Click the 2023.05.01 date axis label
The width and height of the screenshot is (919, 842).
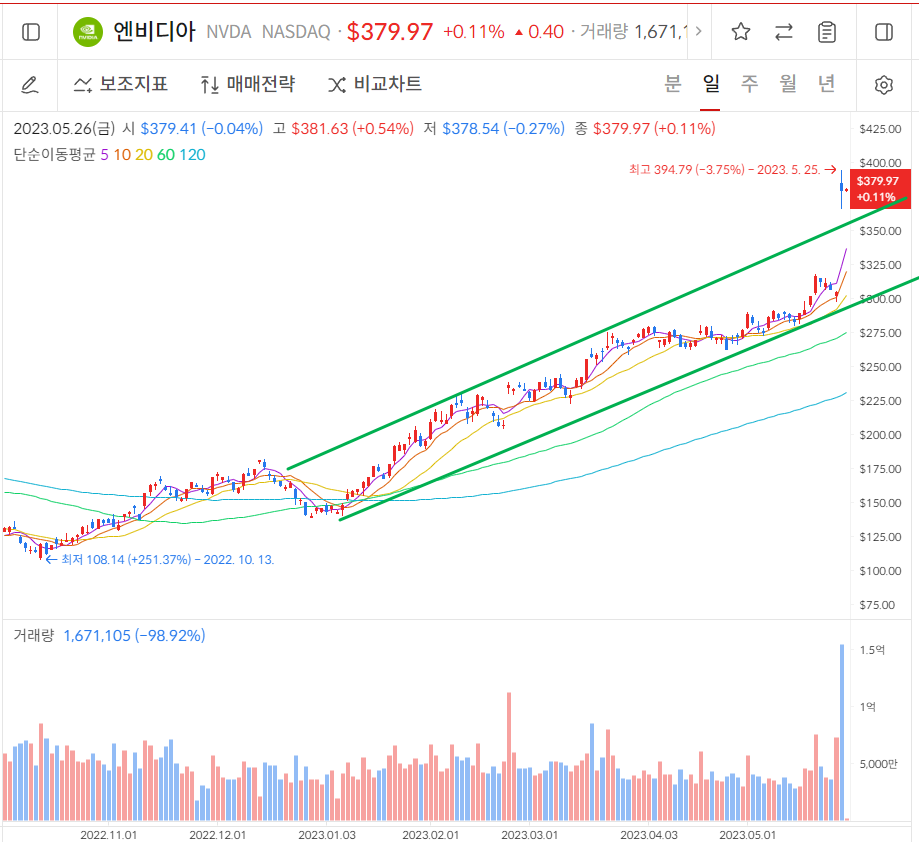pos(747,834)
